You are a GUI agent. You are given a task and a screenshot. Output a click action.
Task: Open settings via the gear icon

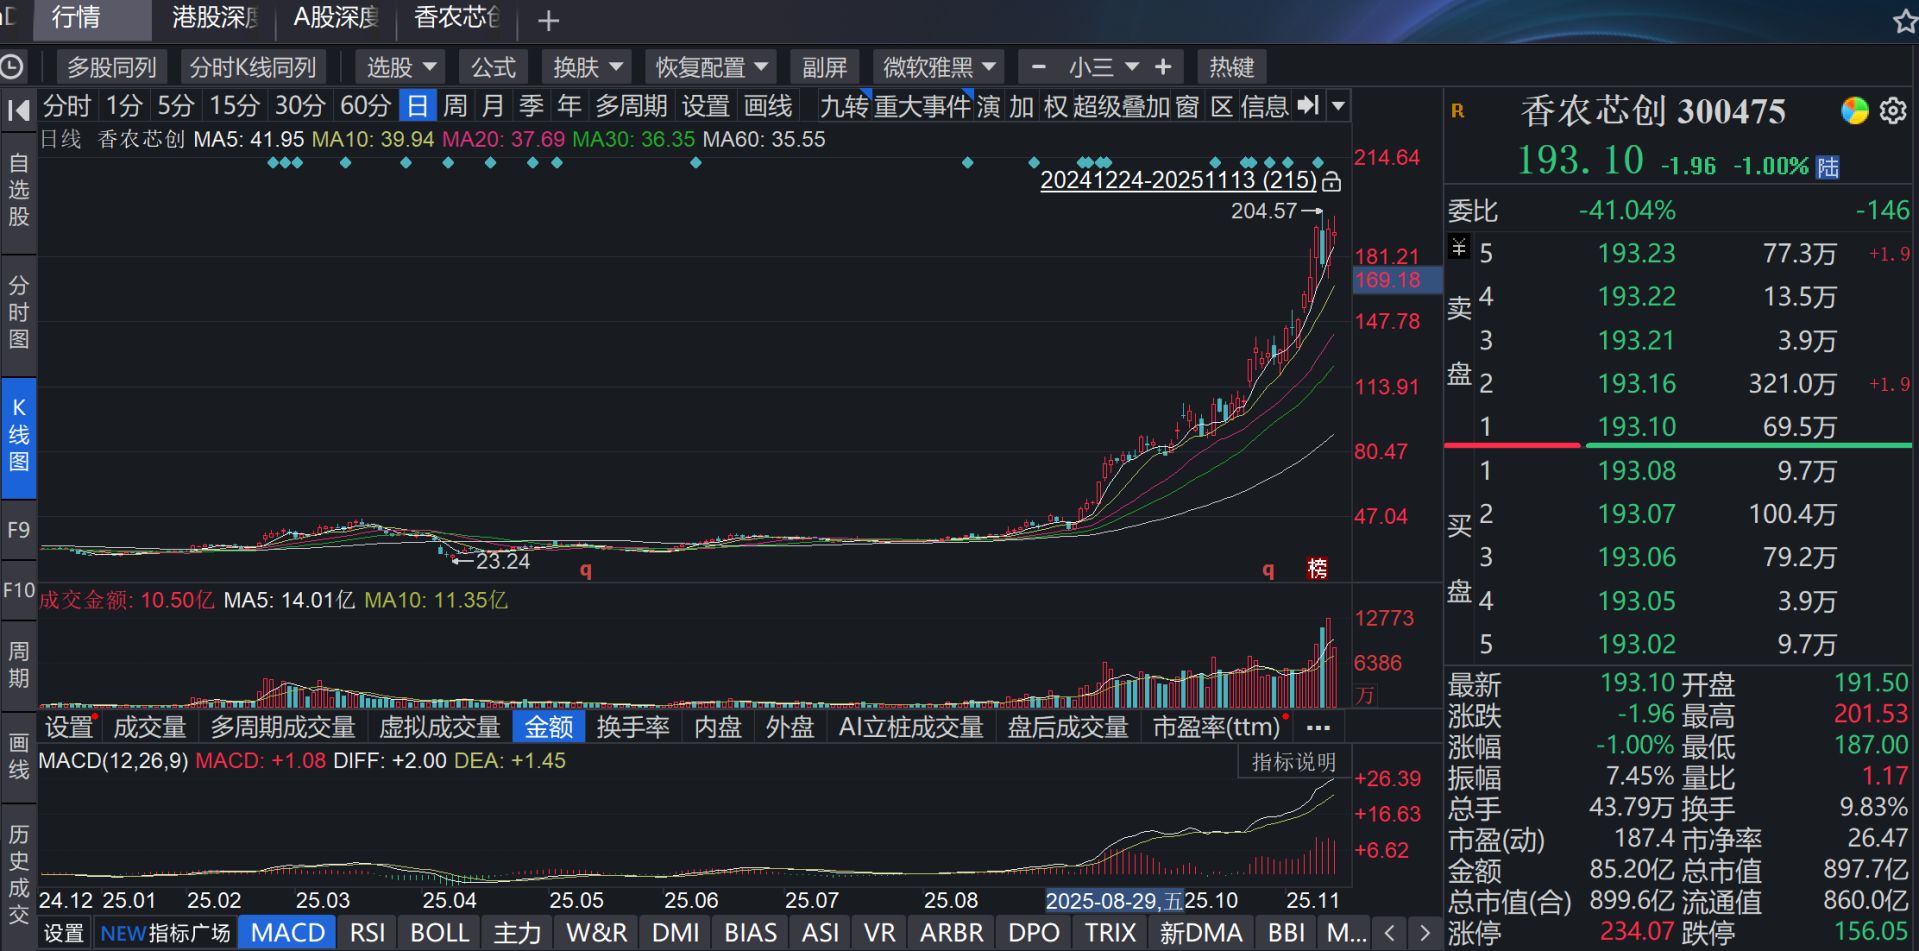click(x=1893, y=110)
